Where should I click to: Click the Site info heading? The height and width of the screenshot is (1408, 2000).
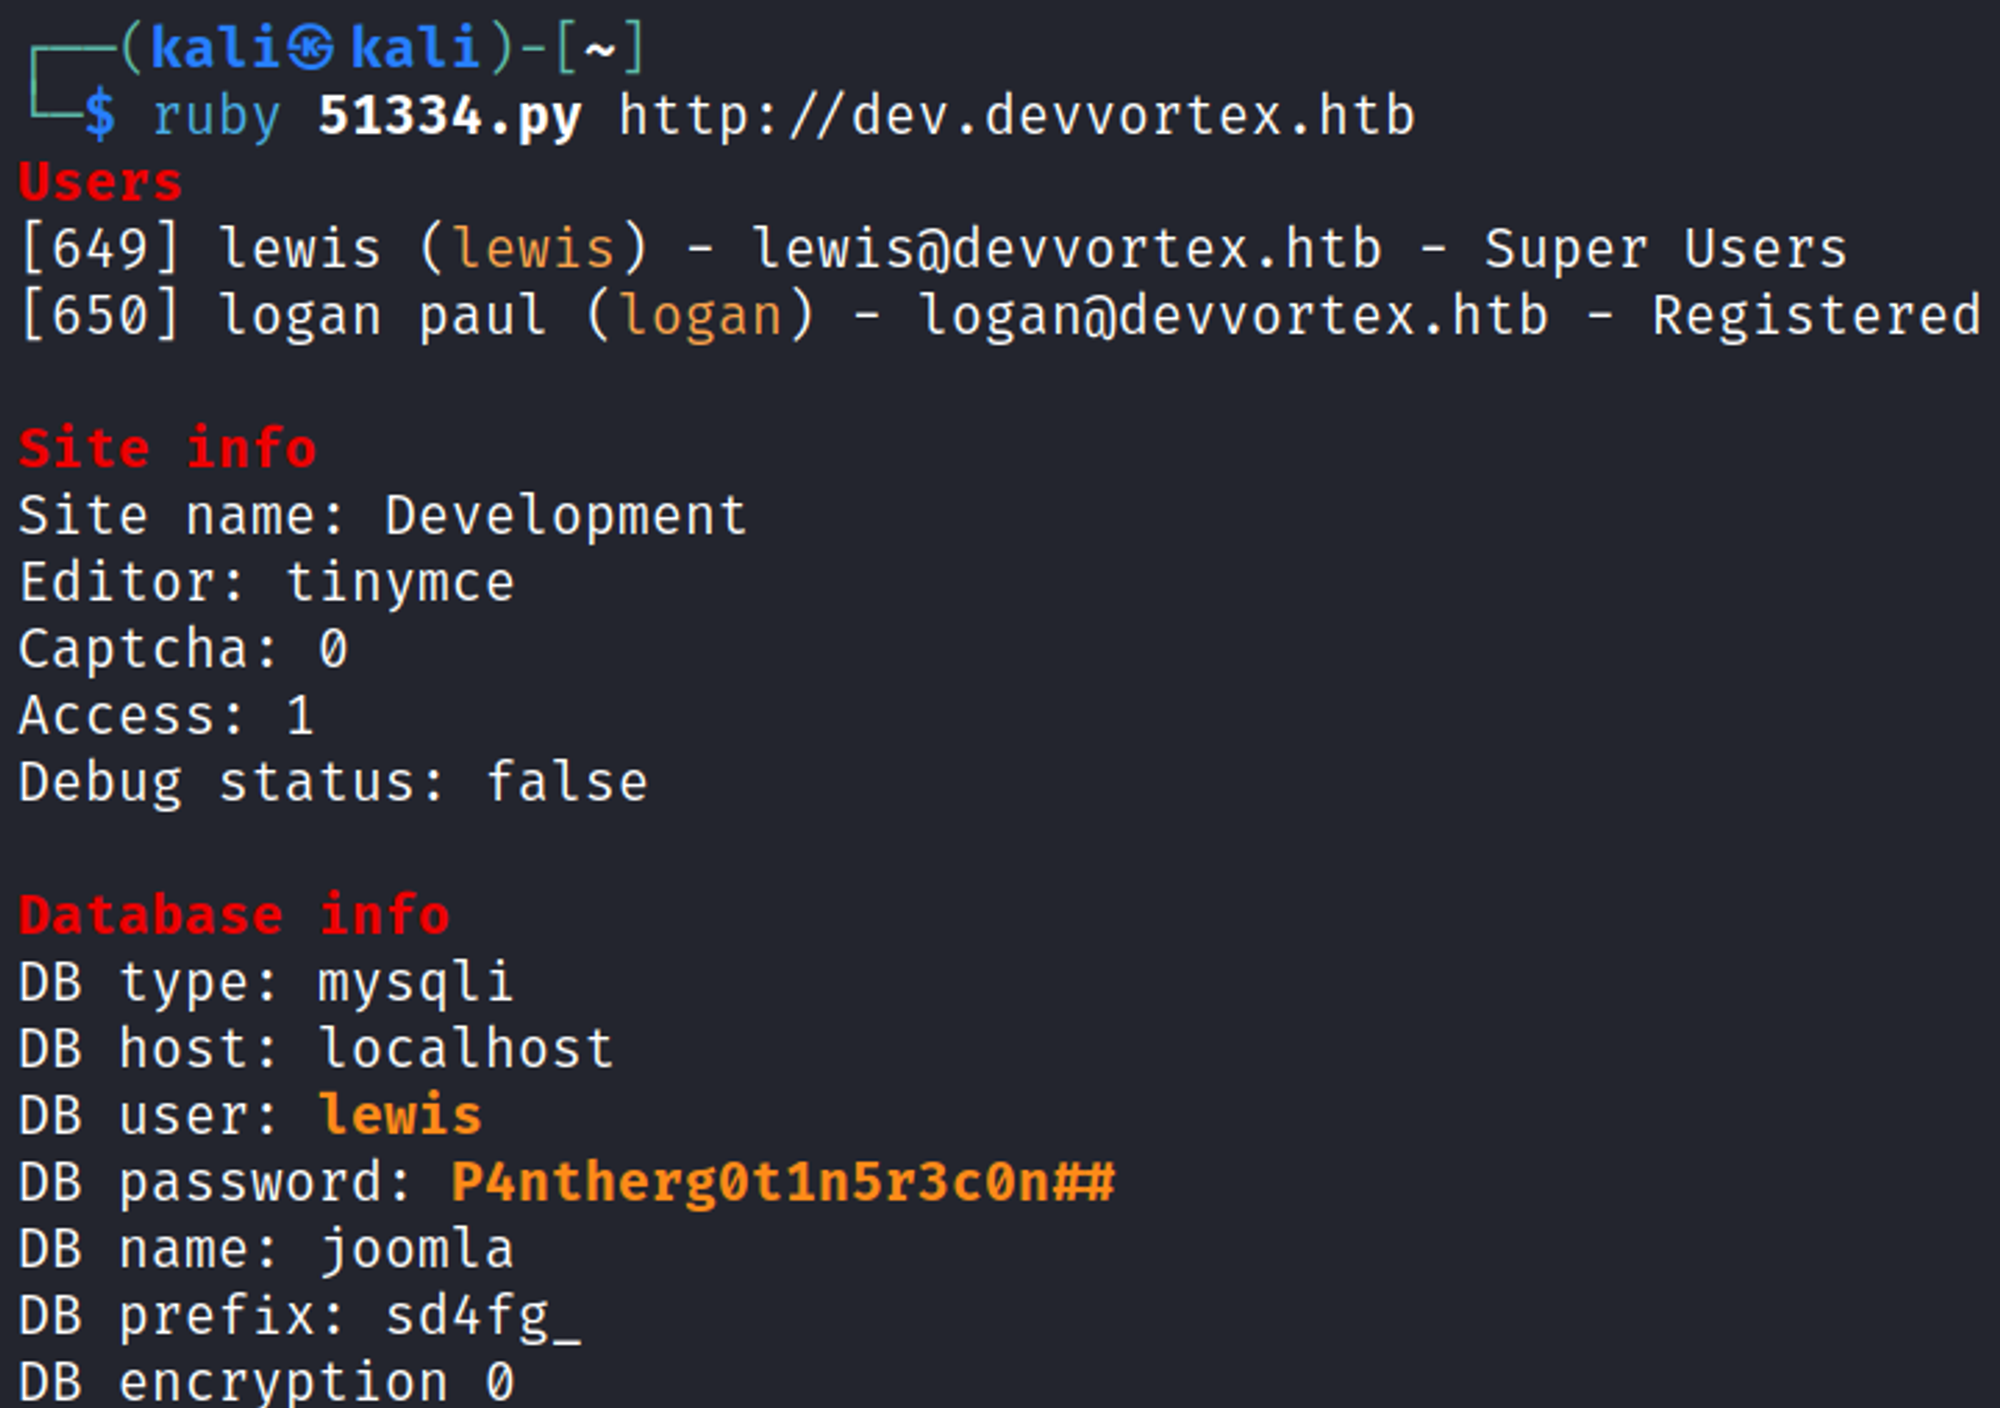pyautogui.click(x=167, y=448)
